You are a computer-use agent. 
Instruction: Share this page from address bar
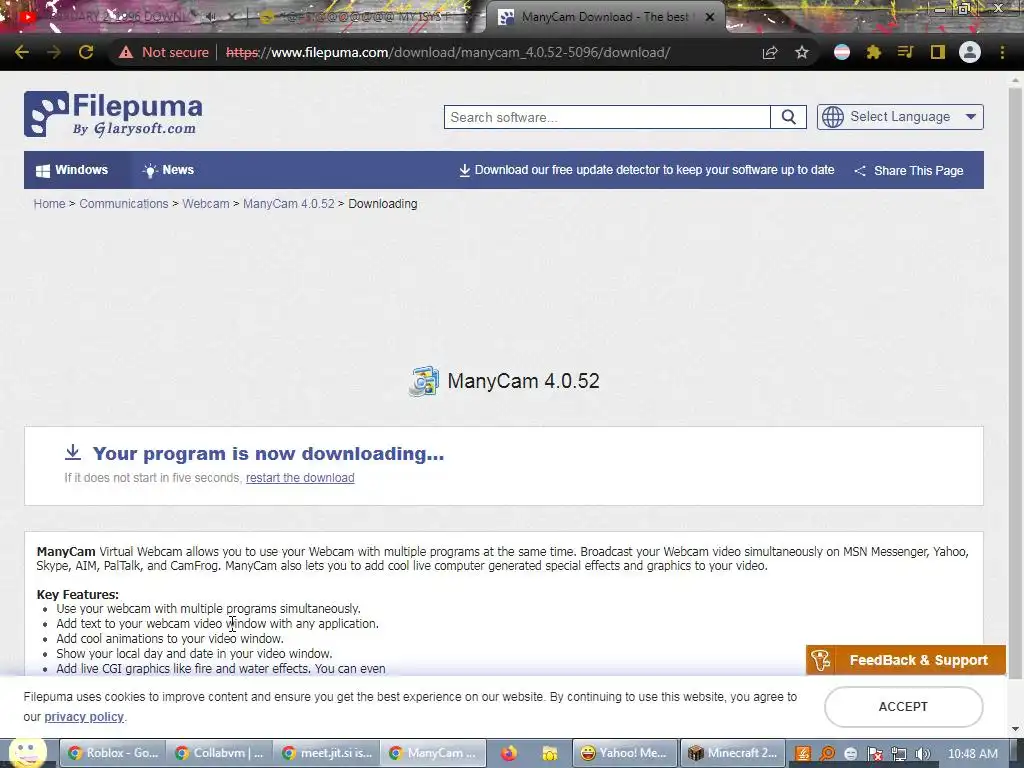(770, 52)
